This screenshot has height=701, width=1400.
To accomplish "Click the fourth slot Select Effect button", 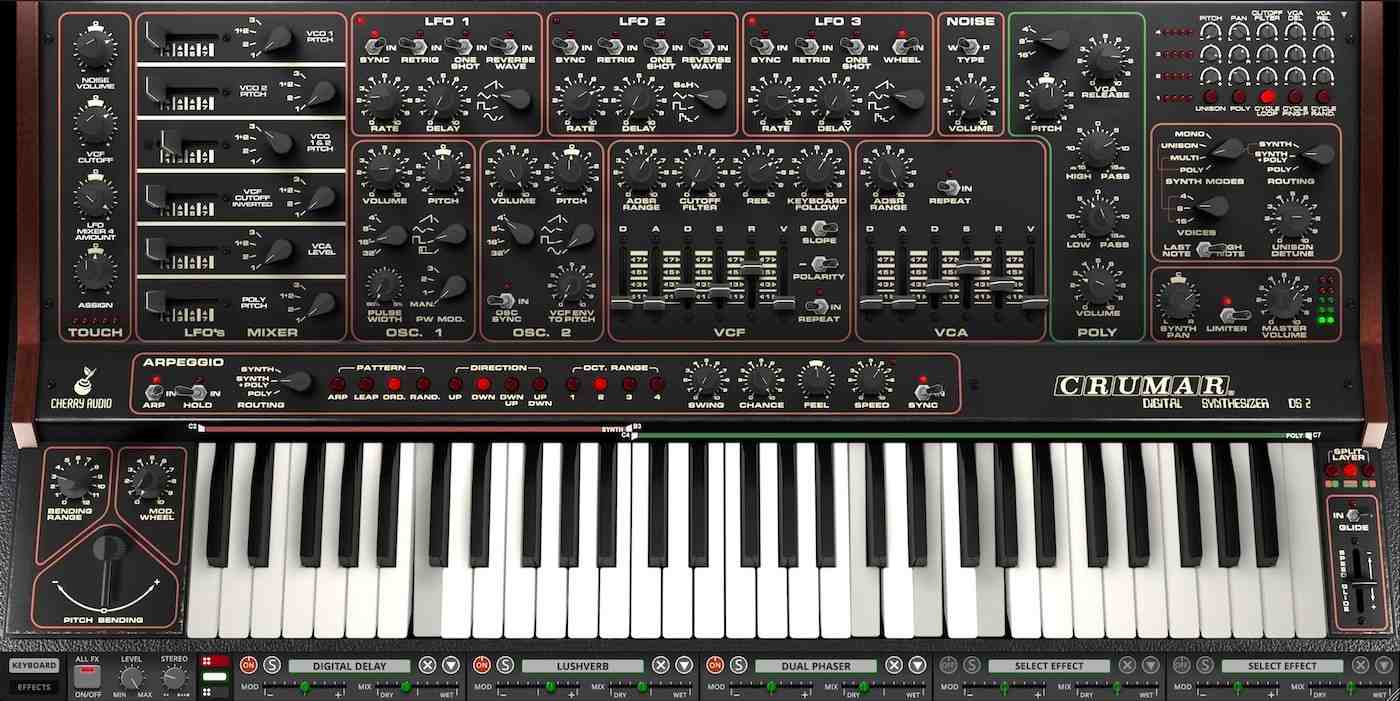I will click(1049, 666).
